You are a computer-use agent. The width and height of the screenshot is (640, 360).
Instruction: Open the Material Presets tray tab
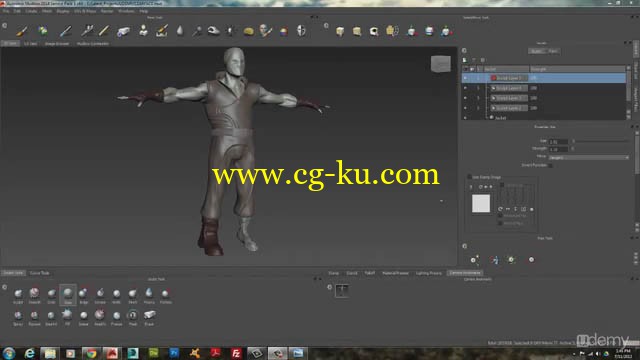pos(395,273)
